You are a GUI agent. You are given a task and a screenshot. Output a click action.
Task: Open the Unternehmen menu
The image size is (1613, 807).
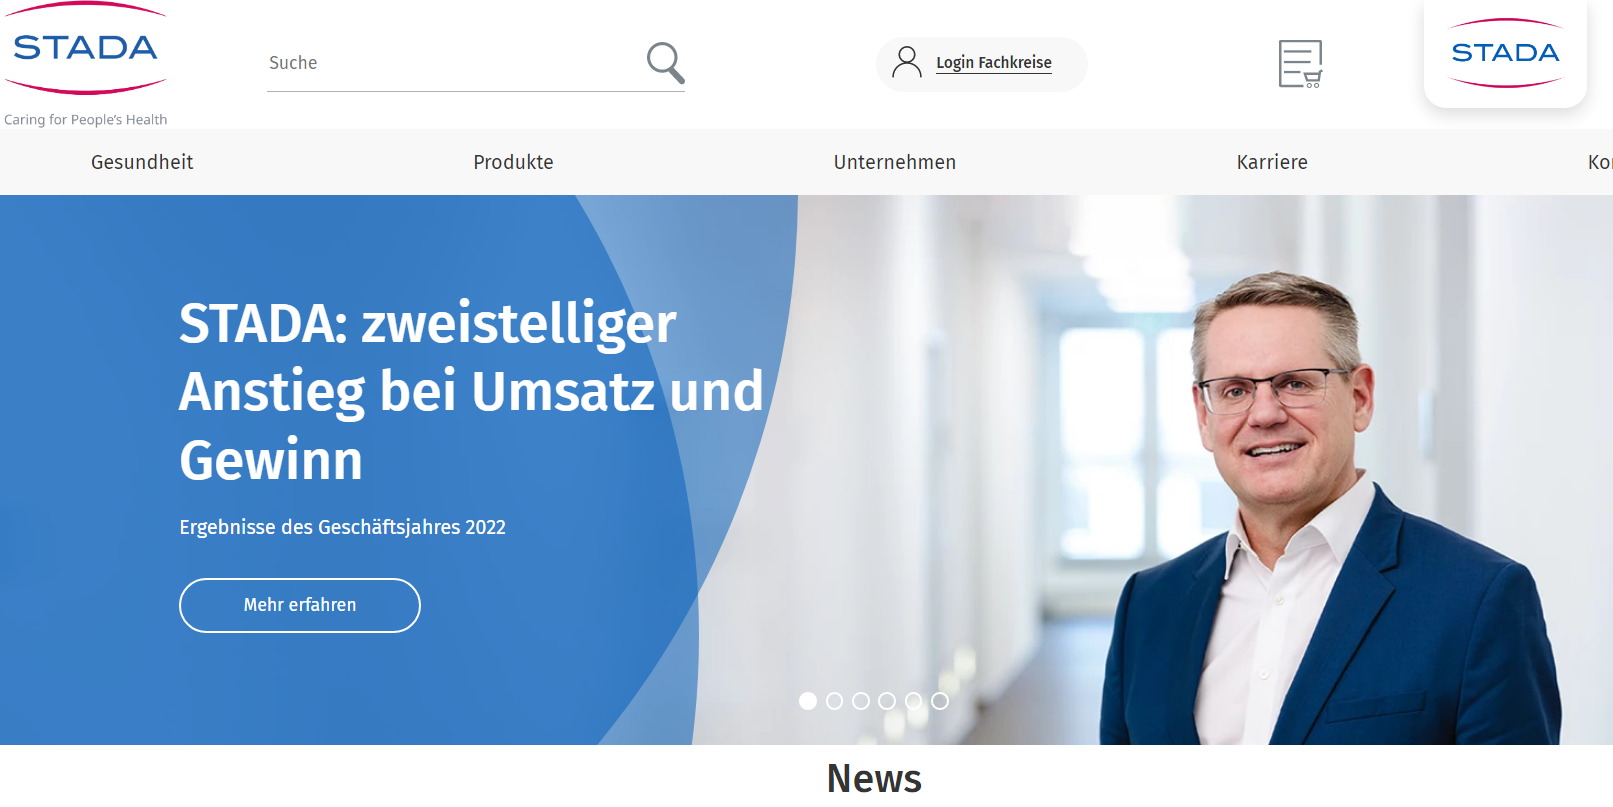[x=895, y=162]
